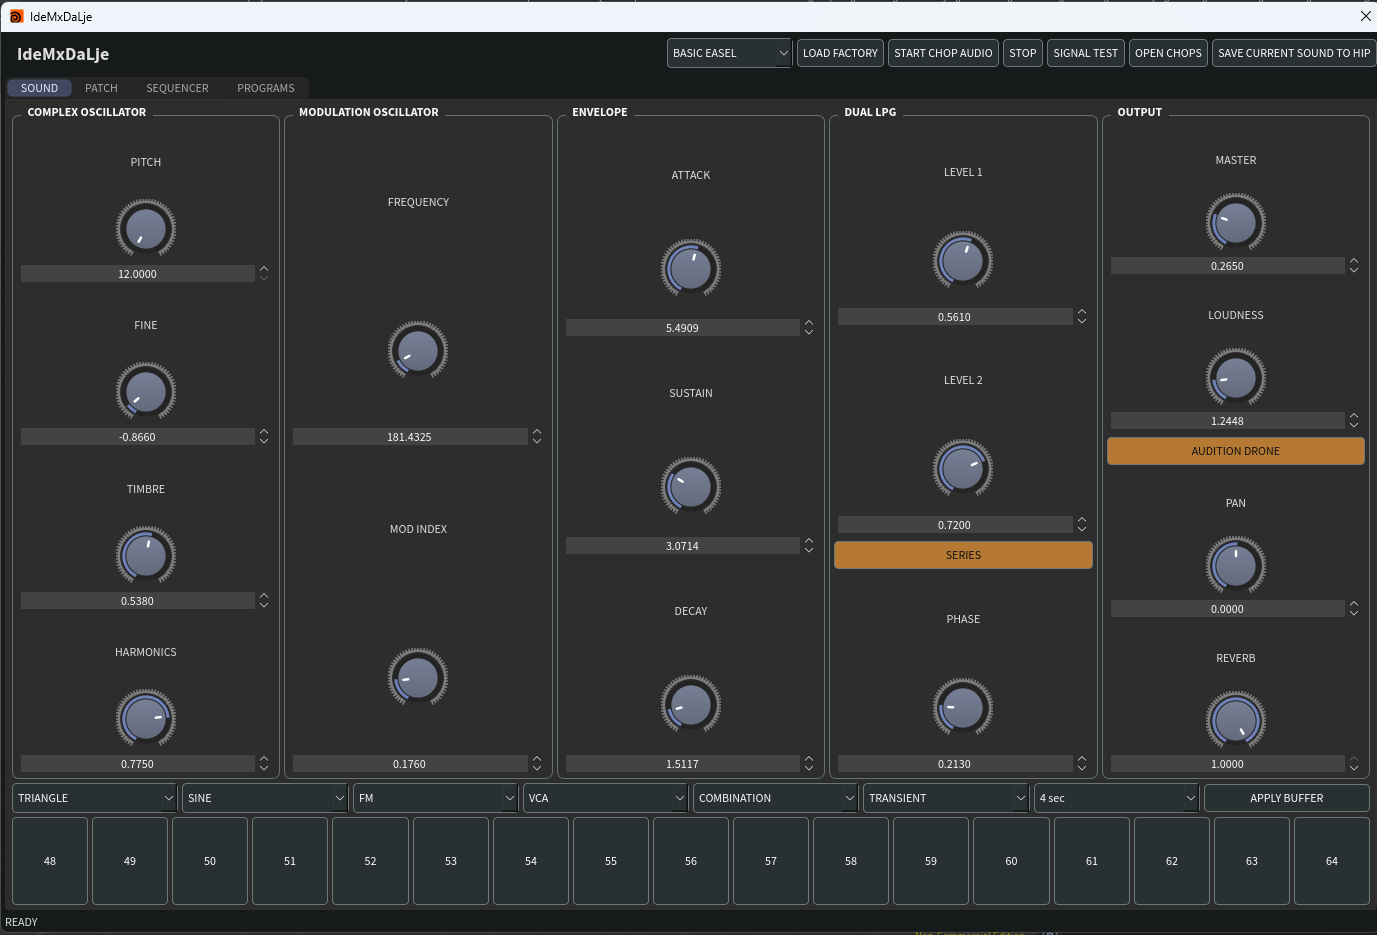The height and width of the screenshot is (935, 1377).
Task: Click the FREQUENCY value field showing 181.4325
Action: tap(410, 437)
